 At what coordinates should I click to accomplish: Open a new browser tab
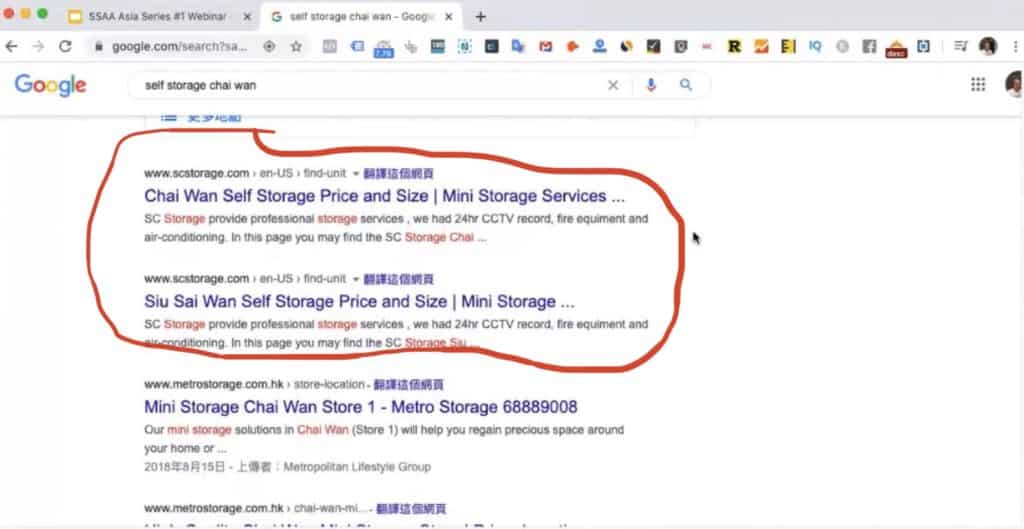(481, 17)
